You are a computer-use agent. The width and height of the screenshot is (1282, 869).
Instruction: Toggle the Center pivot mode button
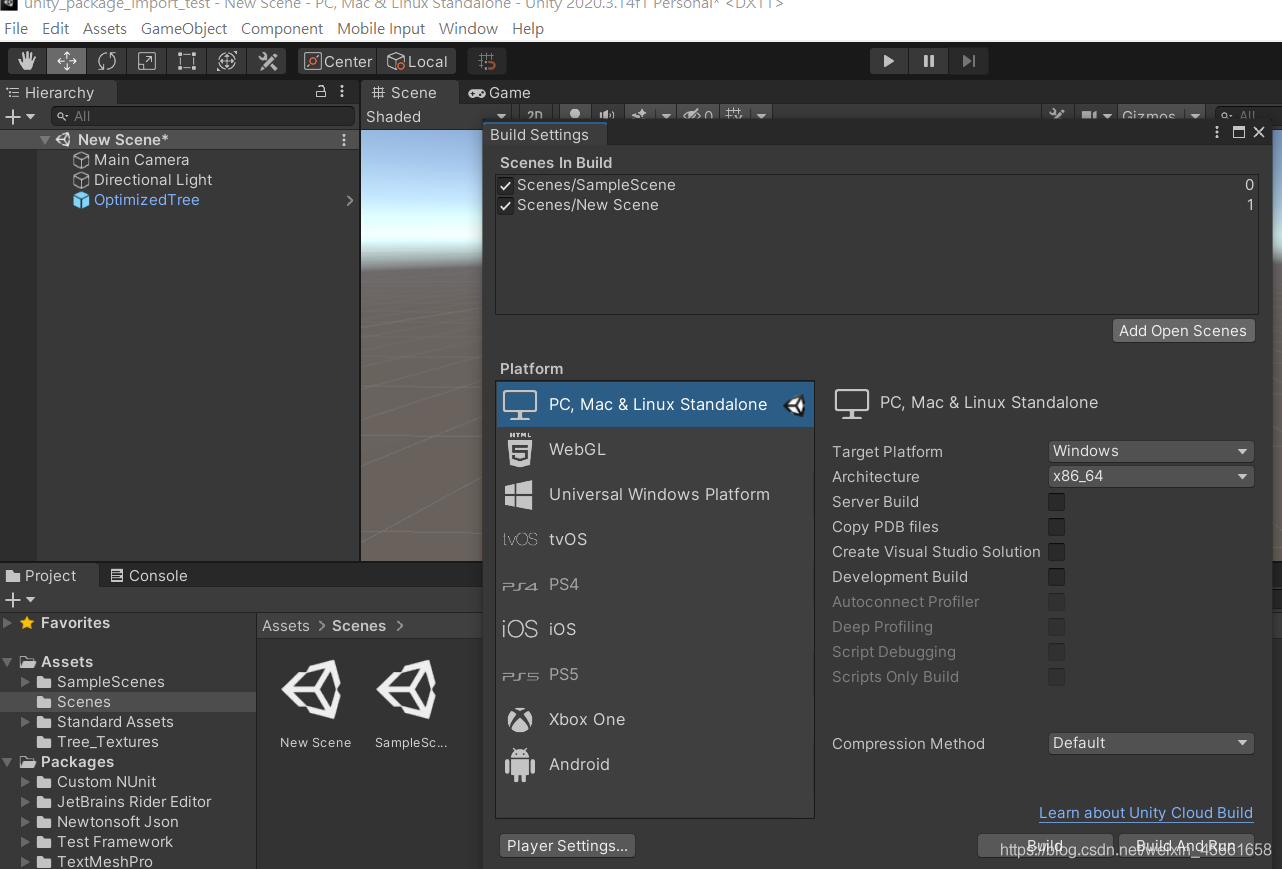click(x=337, y=61)
